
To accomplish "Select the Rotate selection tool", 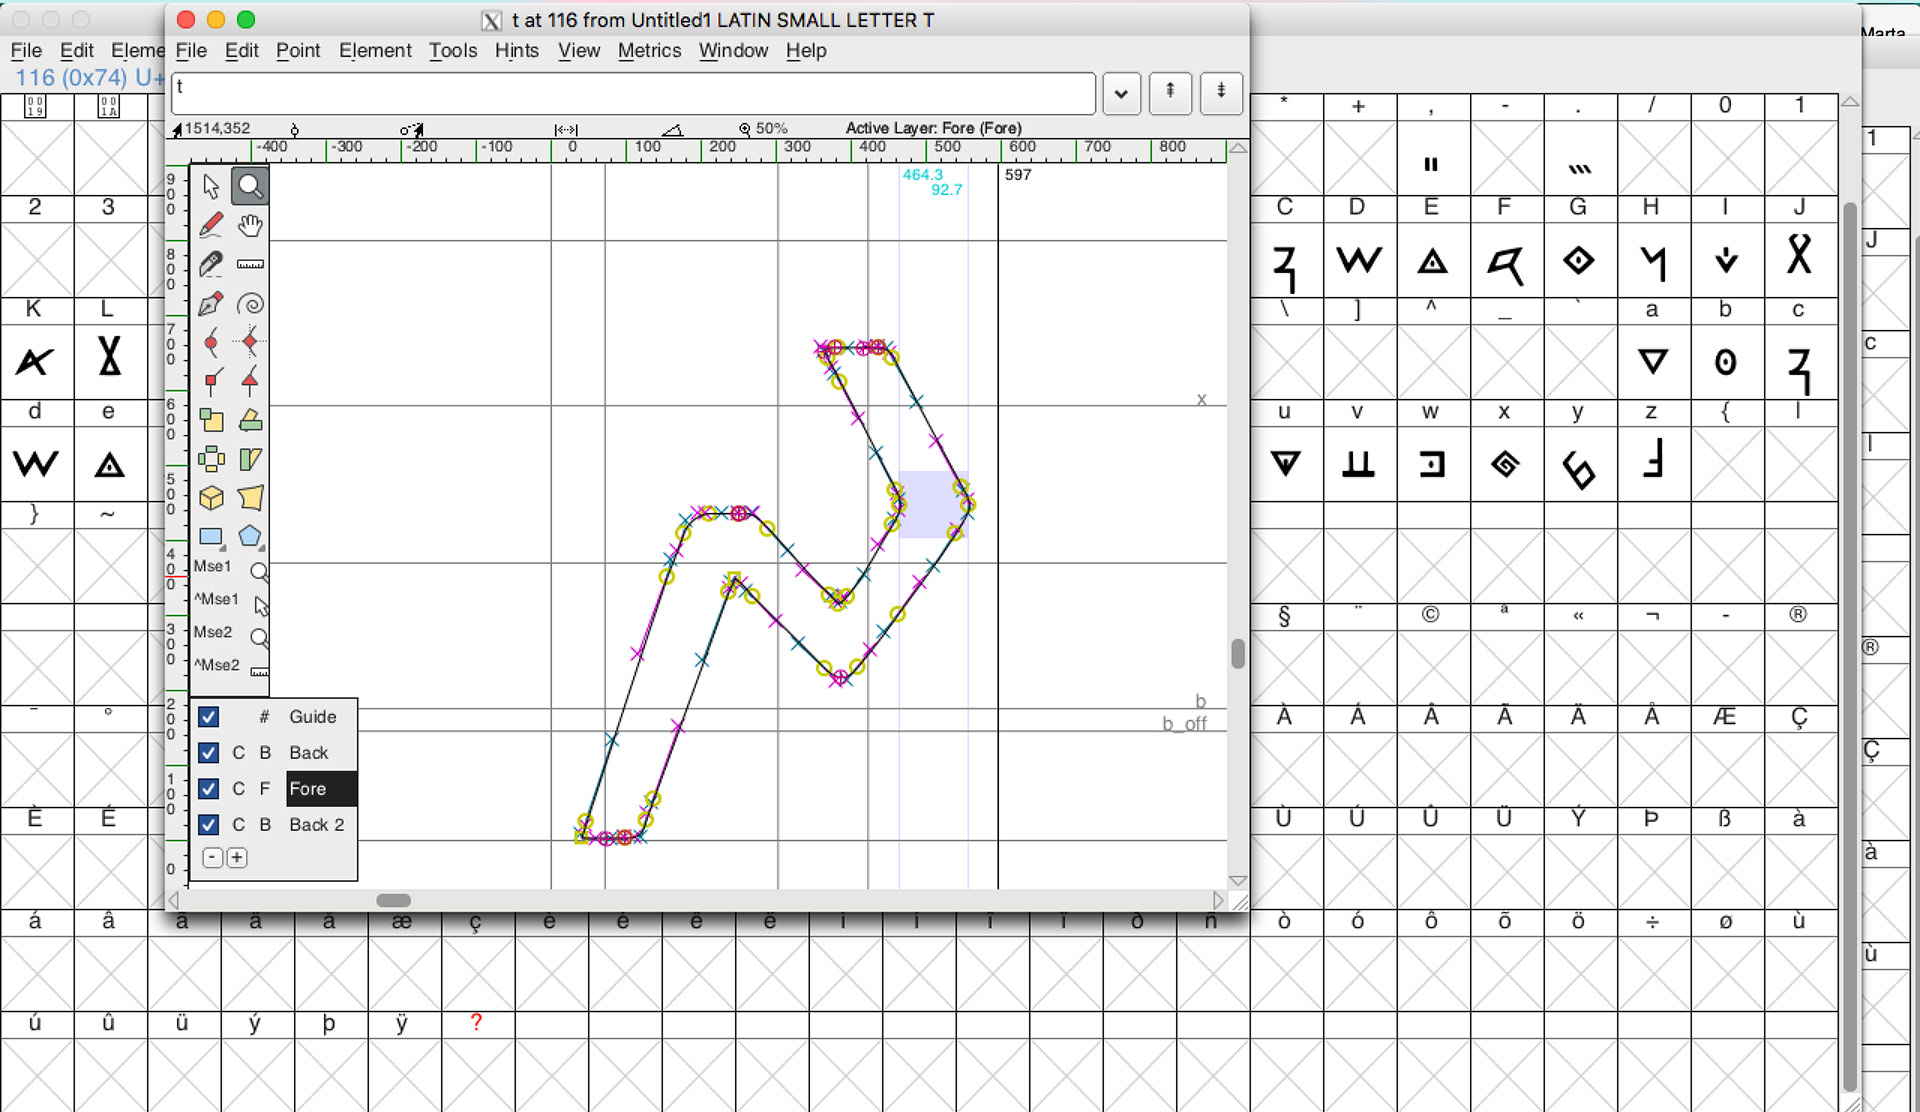I will pyautogui.click(x=250, y=421).
